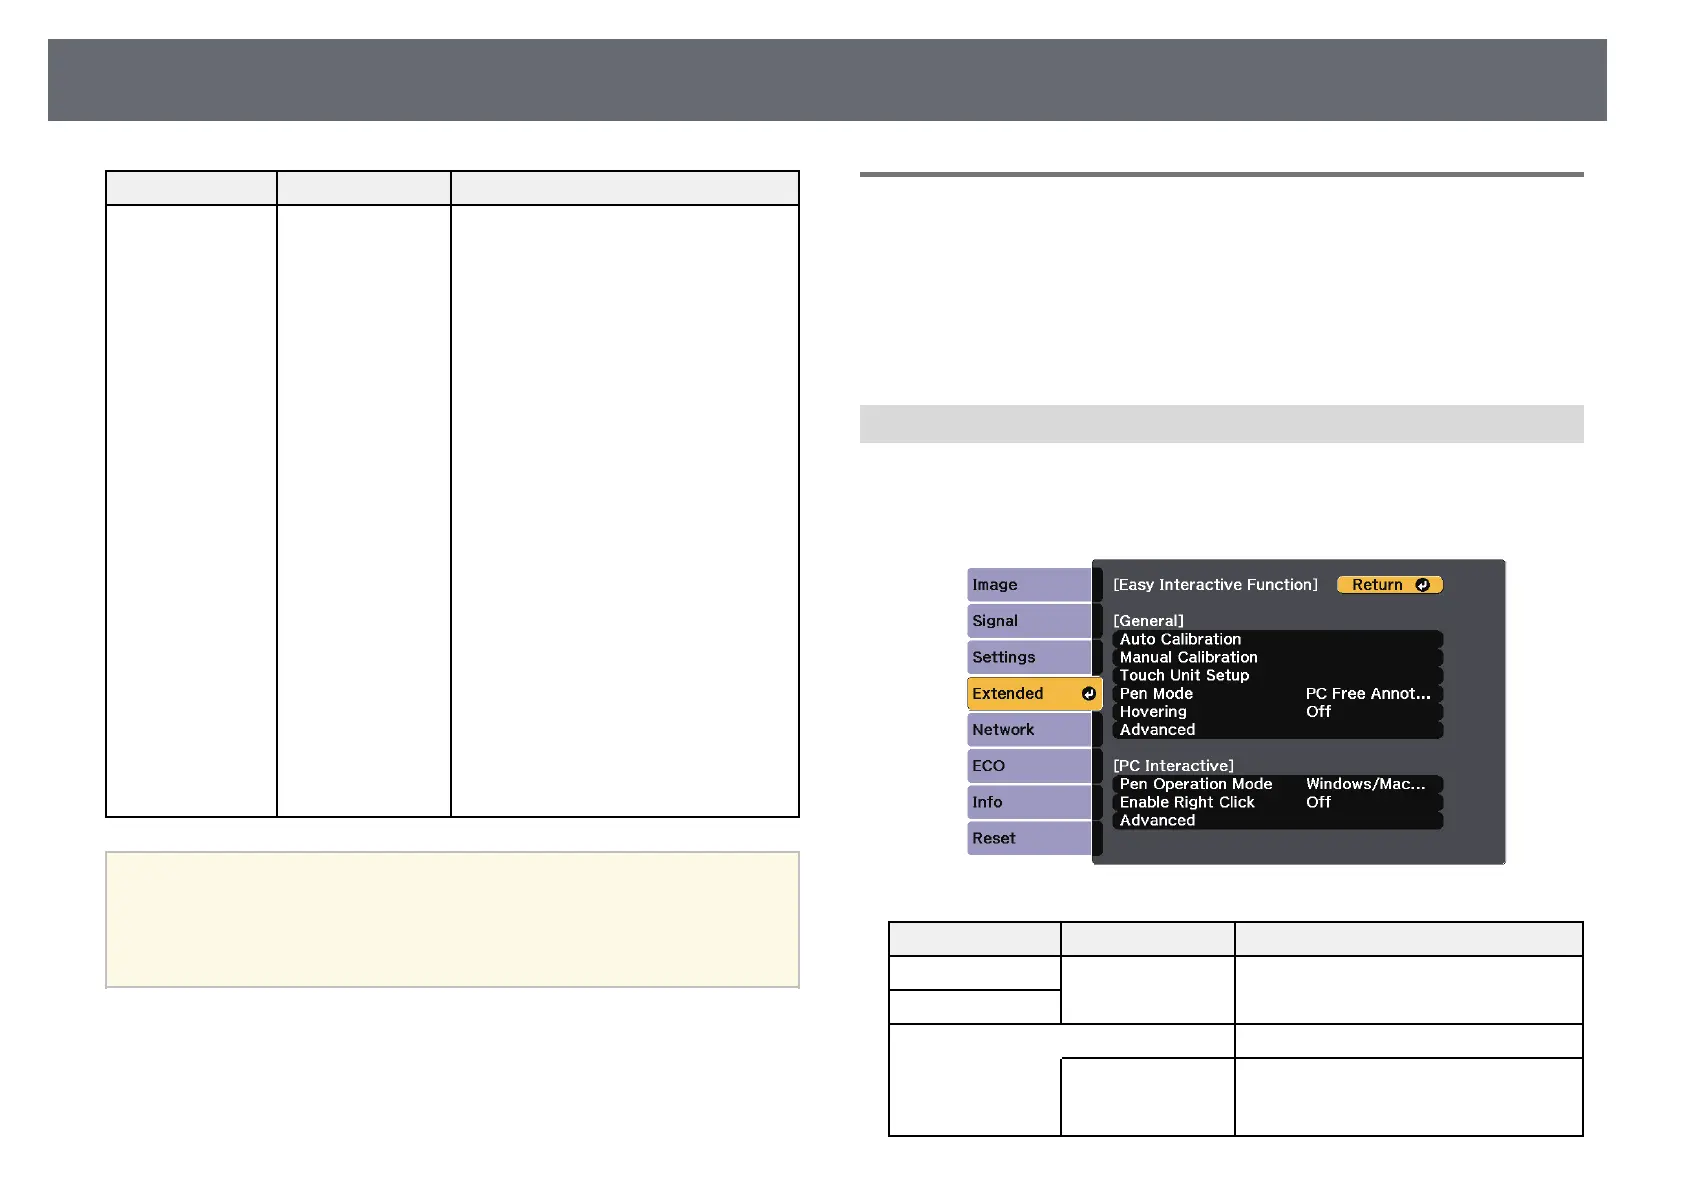Screen dimensions: 1684x1190
Task: Open the Network menu tab
Action: (1029, 729)
